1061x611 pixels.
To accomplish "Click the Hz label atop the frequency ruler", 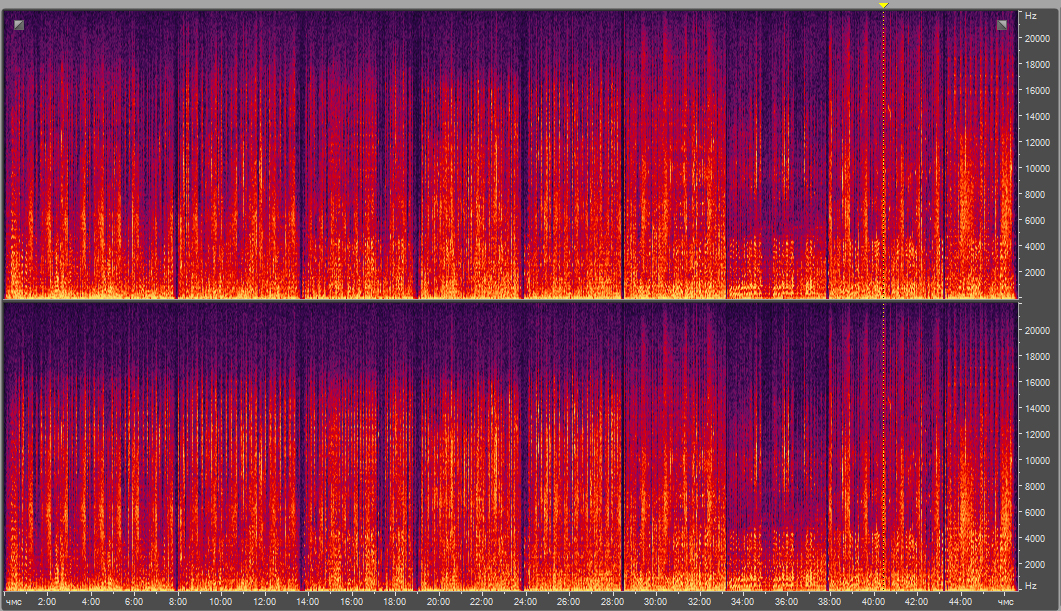I will pyautogui.click(x=1029, y=17).
